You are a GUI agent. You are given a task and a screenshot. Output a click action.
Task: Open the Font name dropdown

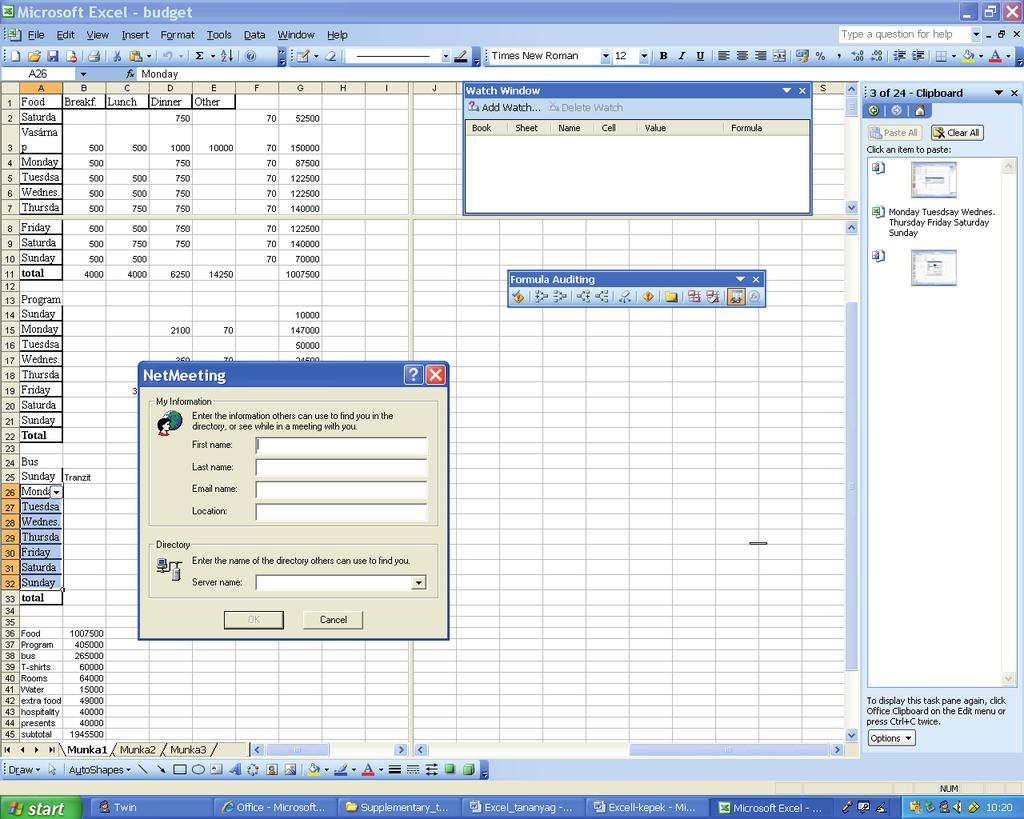(x=605, y=56)
